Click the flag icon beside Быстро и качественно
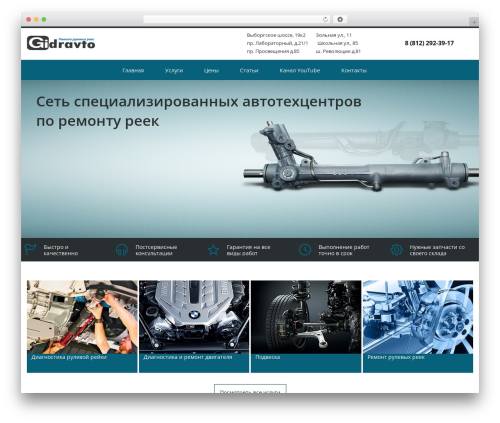Viewport: 500px width, 423px height. (30, 249)
